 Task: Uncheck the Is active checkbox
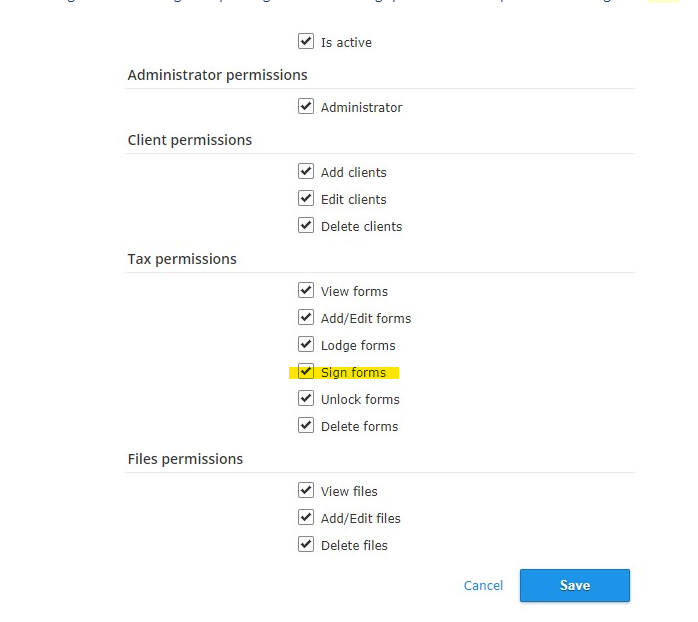click(306, 41)
